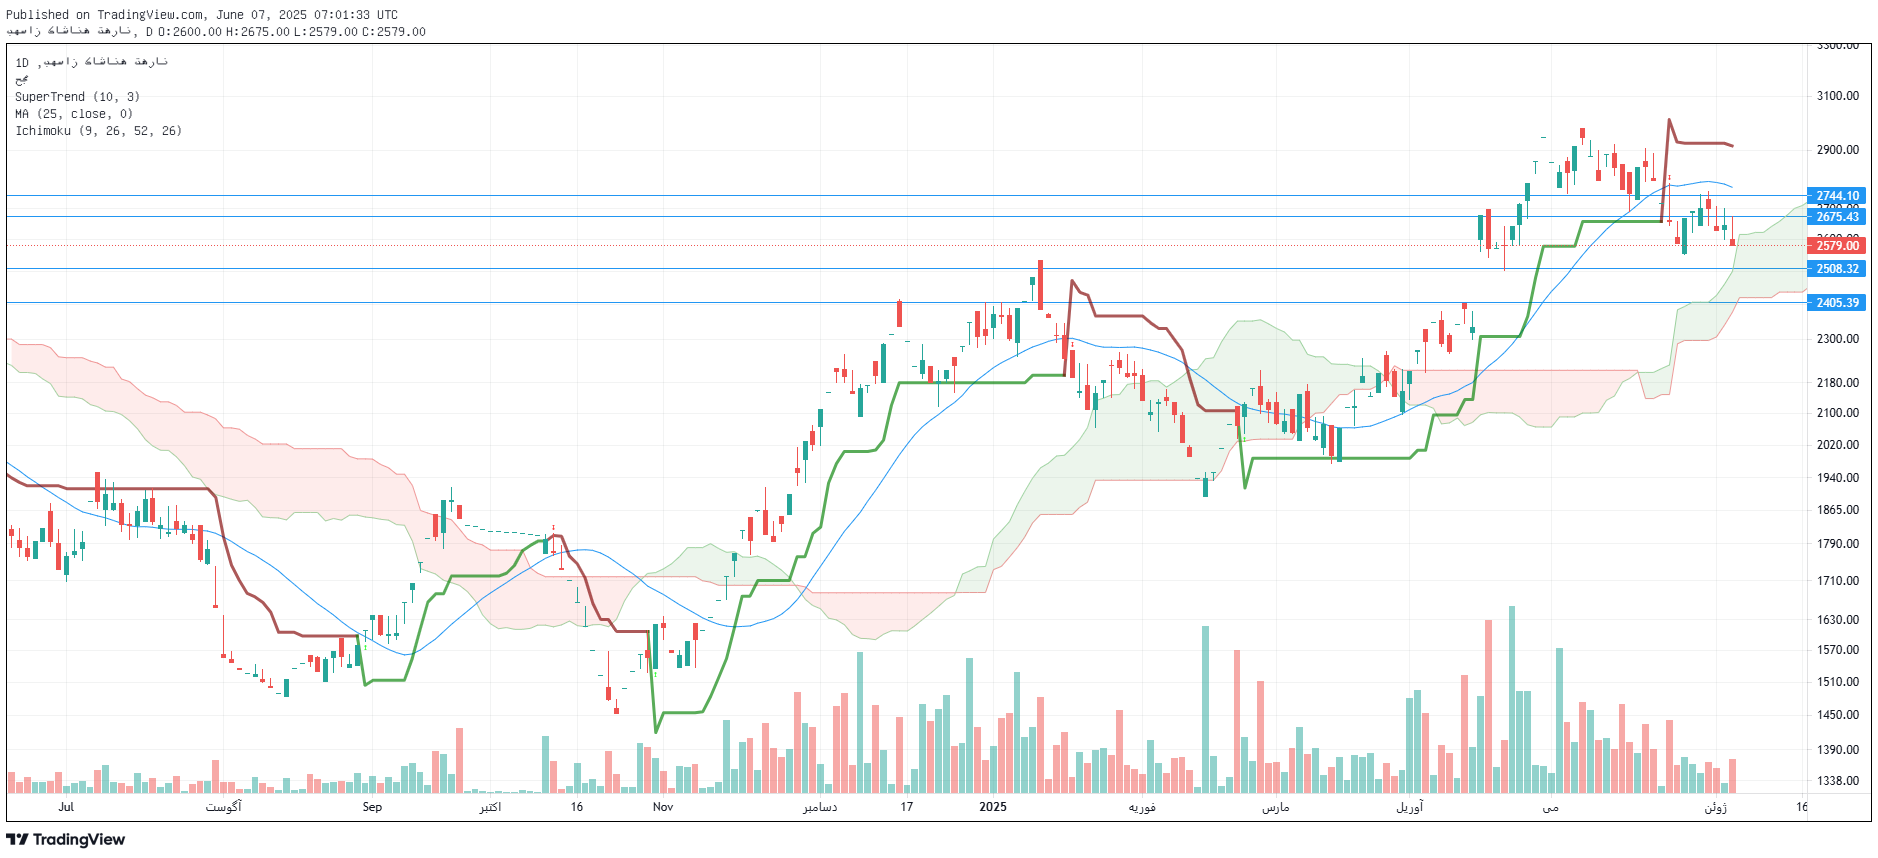Click the آگوست label on time axis

(x=224, y=807)
